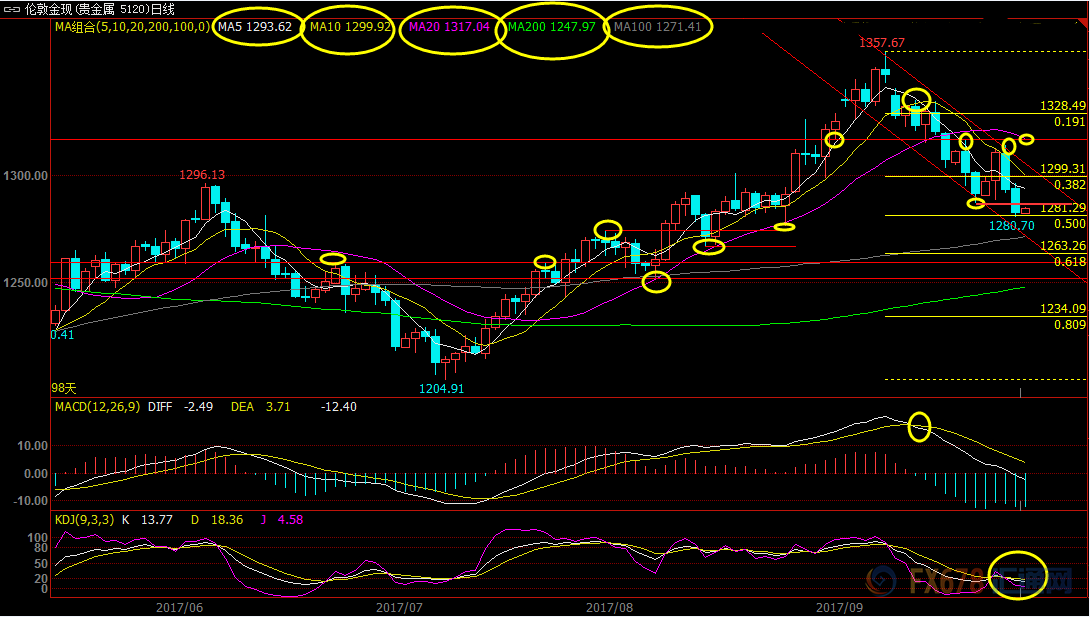Click the 1280.70 recent low label
This screenshot has width=1090, height=617.
coord(1011,226)
